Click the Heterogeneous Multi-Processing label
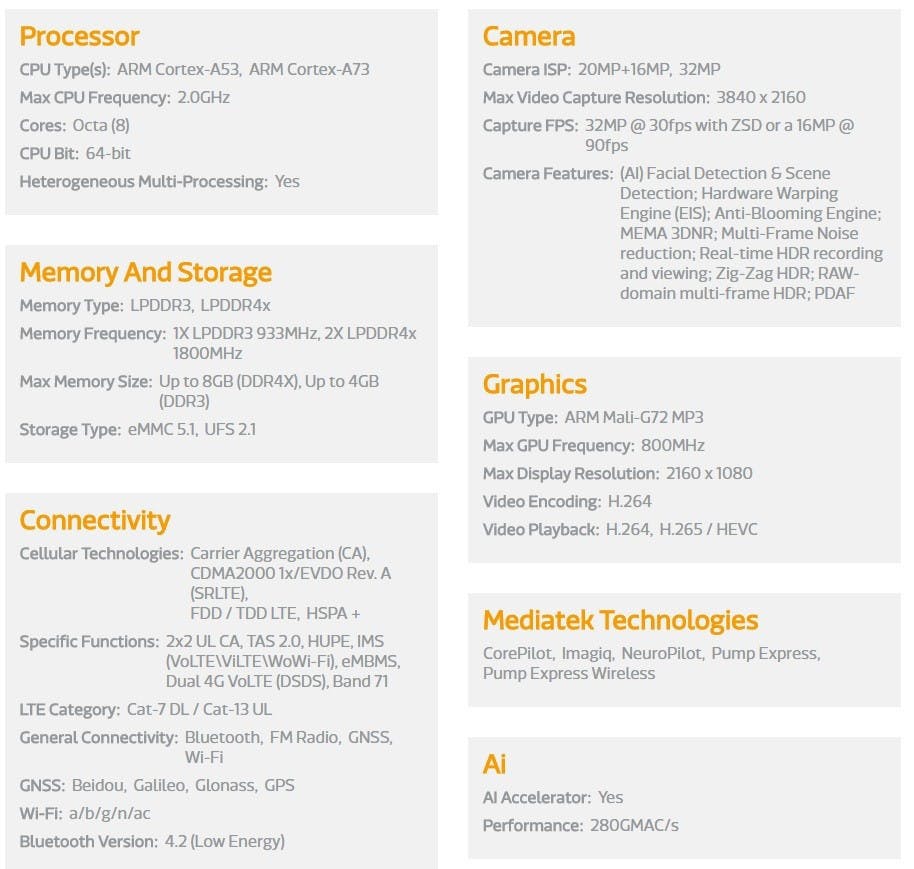The width and height of the screenshot is (914, 869). point(143,182)
